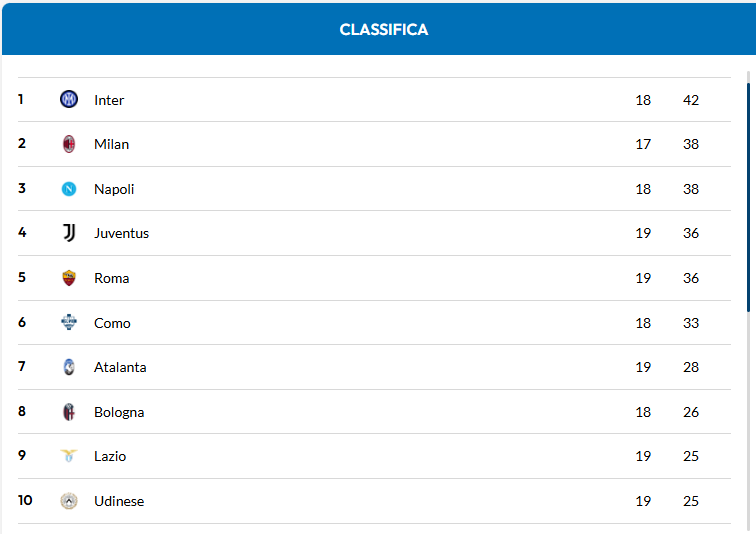The height and width of the screenshot is (534, 756).
Task: Click the Udinese club crest icon
Action: tap(69, 501)
